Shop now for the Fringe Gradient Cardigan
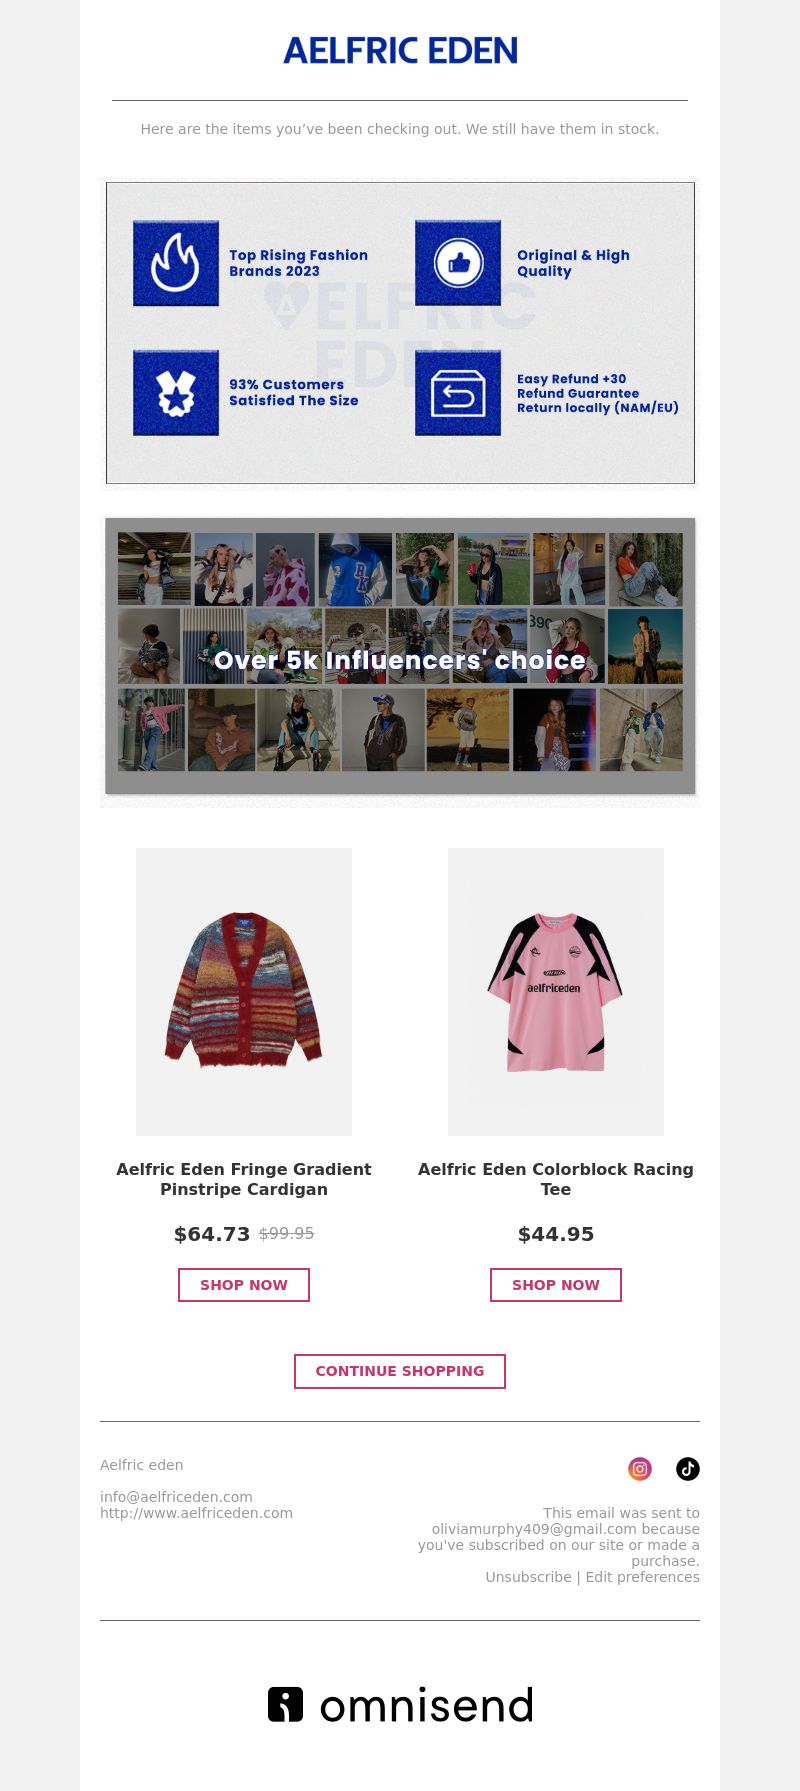Viewport: 800px width, 1791px height. coord(244,1285)
